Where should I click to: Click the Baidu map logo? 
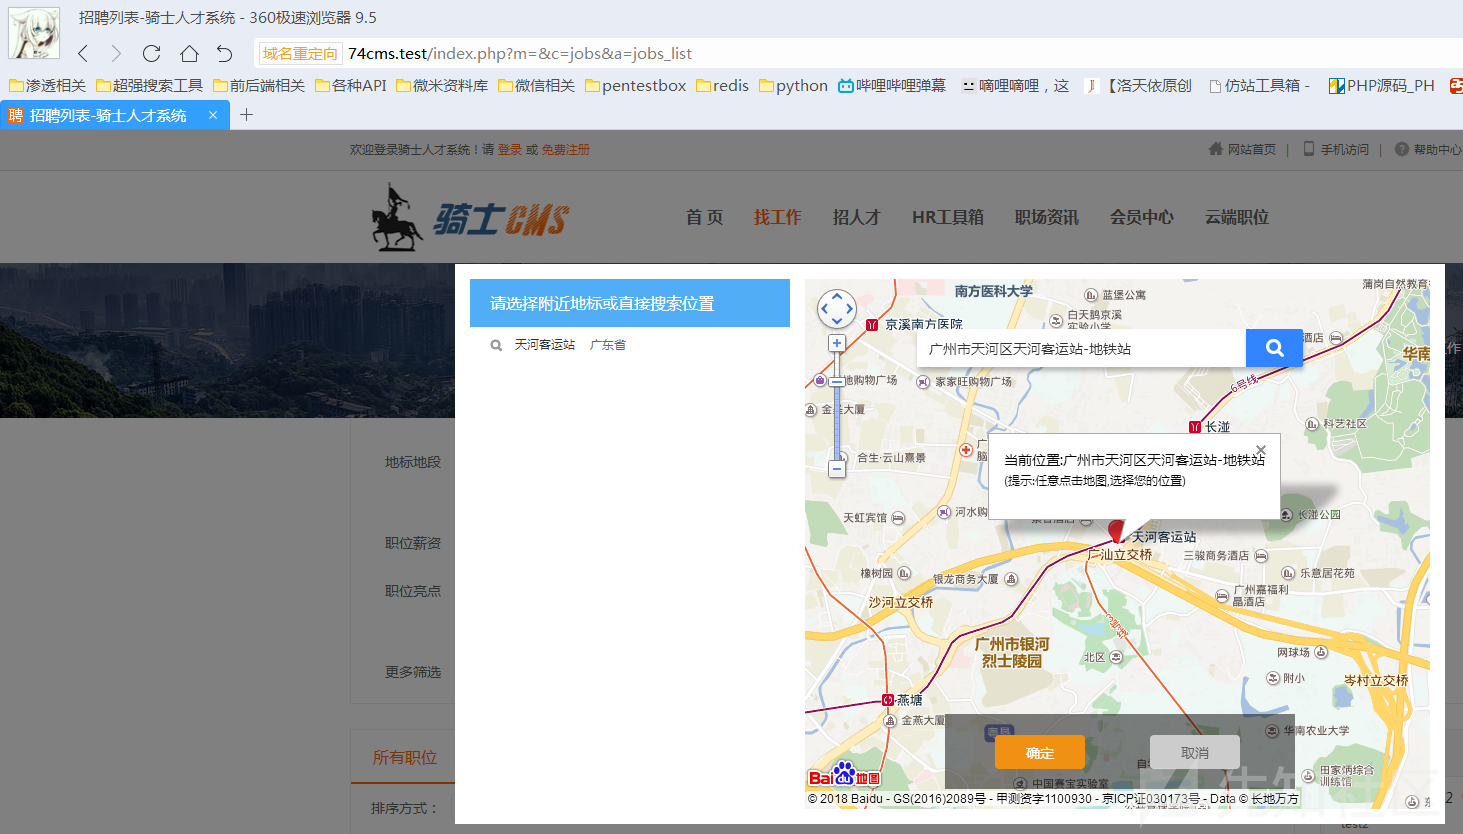pyautogui.click(x=844, y=774)
